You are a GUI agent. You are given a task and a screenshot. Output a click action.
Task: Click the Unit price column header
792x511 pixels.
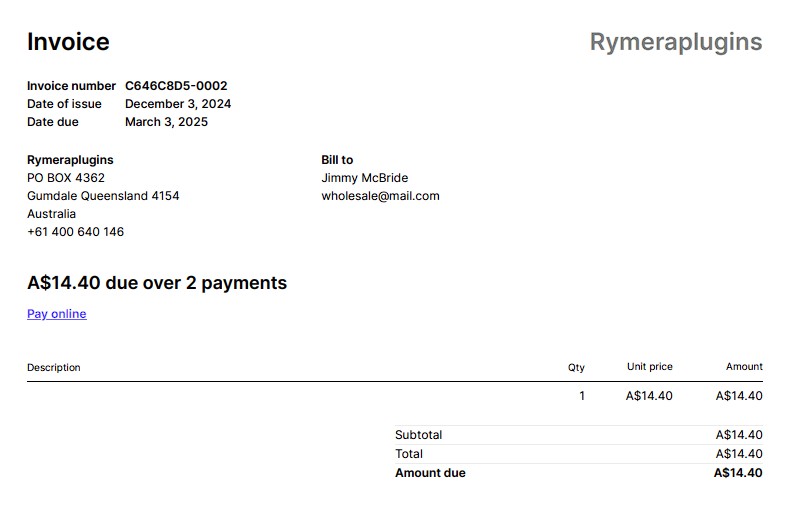pyautogui.click(x=650, y=367)
